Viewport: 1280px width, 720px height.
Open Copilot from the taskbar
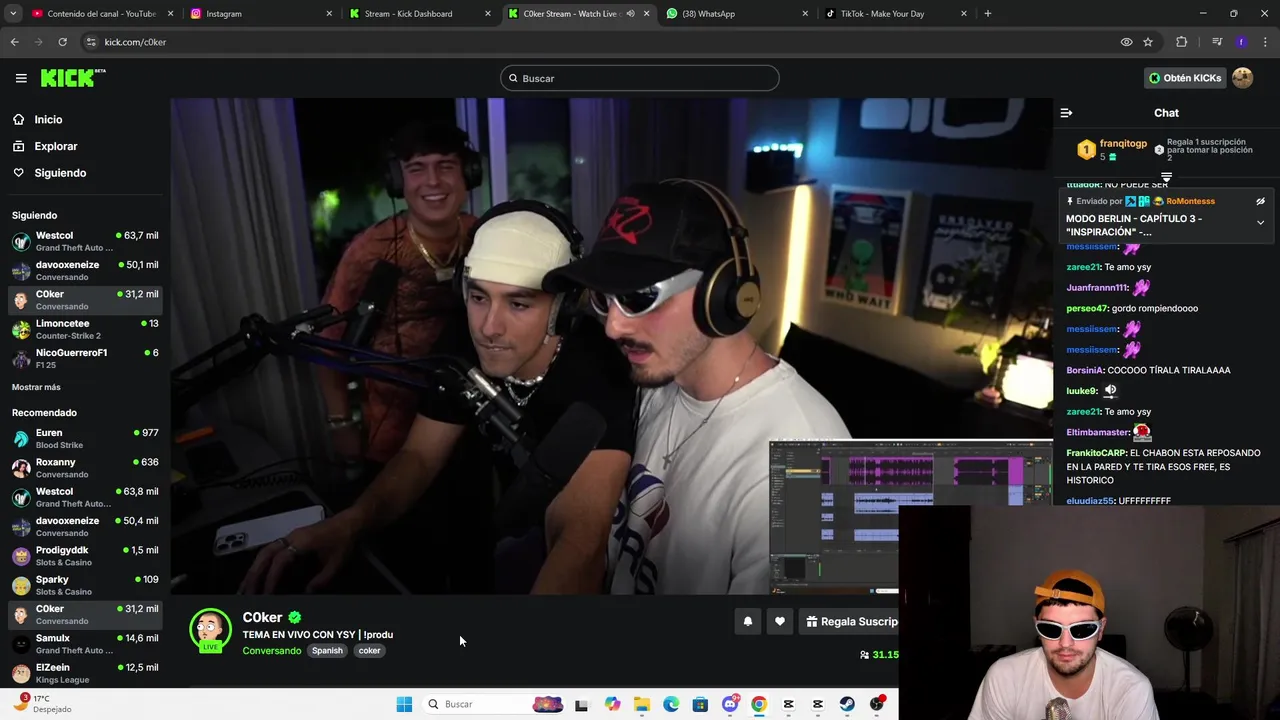[x=612, y=704]
